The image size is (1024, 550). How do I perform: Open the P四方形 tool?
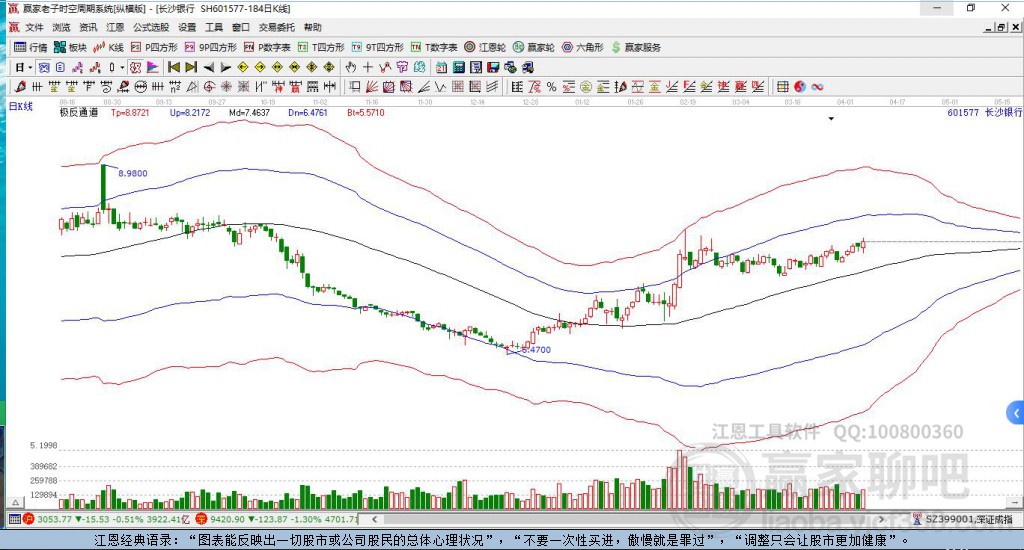pos(154,47)
